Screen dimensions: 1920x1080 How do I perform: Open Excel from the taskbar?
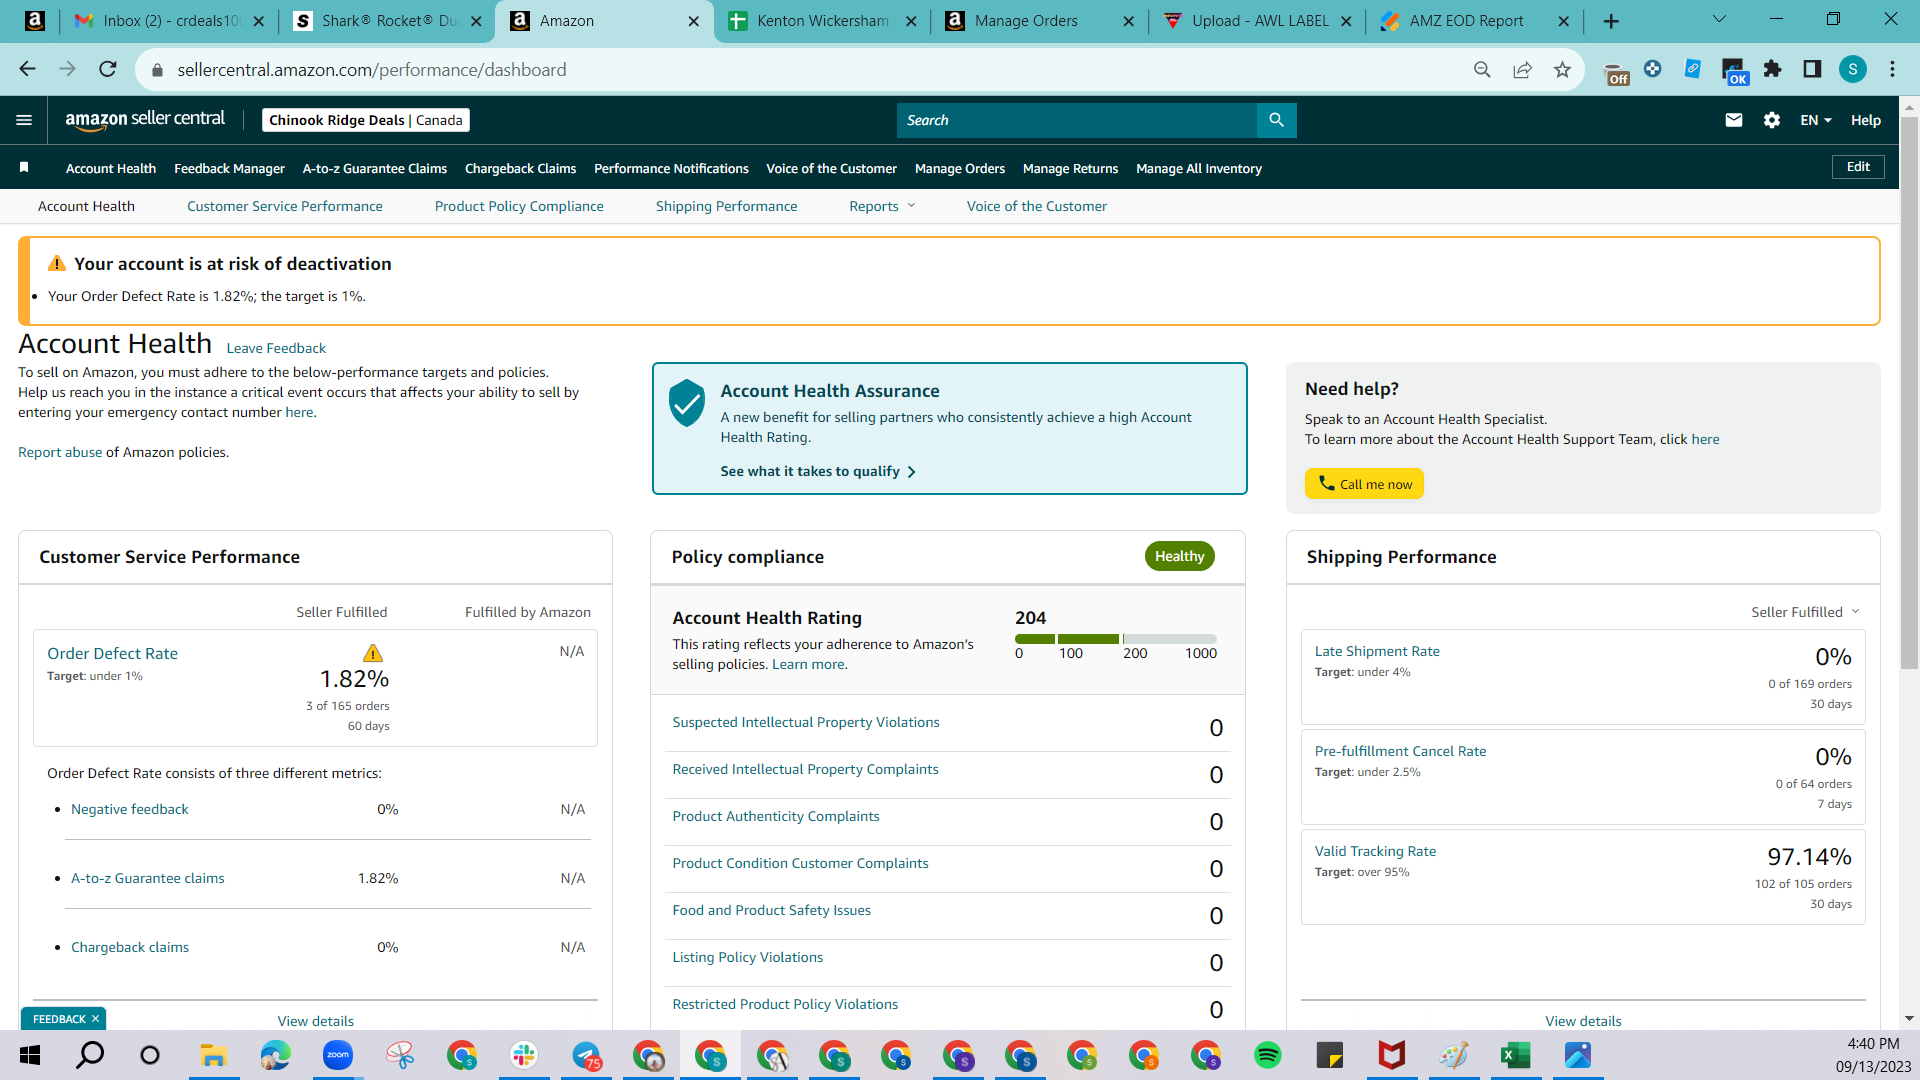coord(1516,1055)
